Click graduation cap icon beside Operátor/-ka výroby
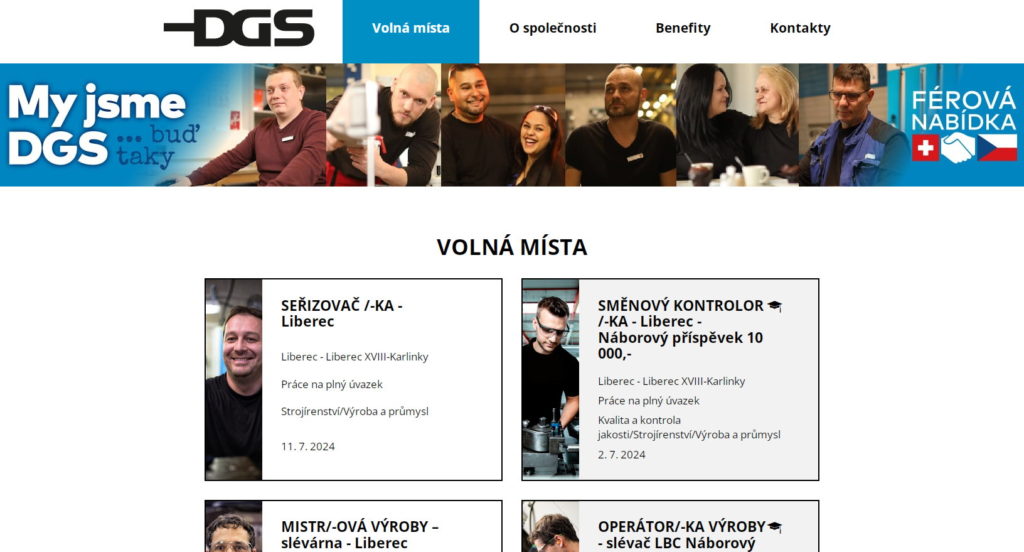Screen dimensions: 1024x552 [x=775, y=527]
